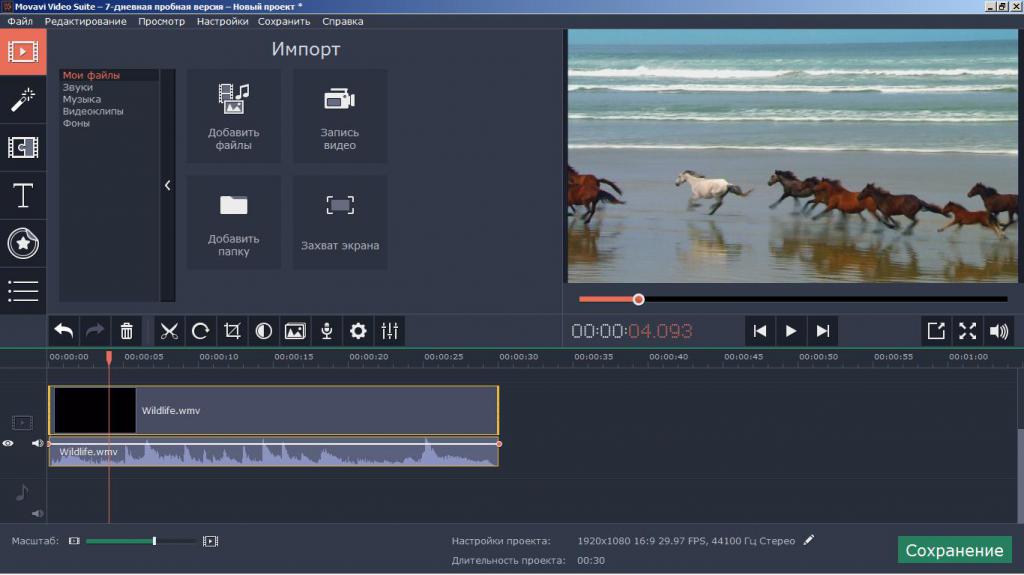Open the Просмотр menu
This screenshot has width=1024, height=575.
(161, 21)
